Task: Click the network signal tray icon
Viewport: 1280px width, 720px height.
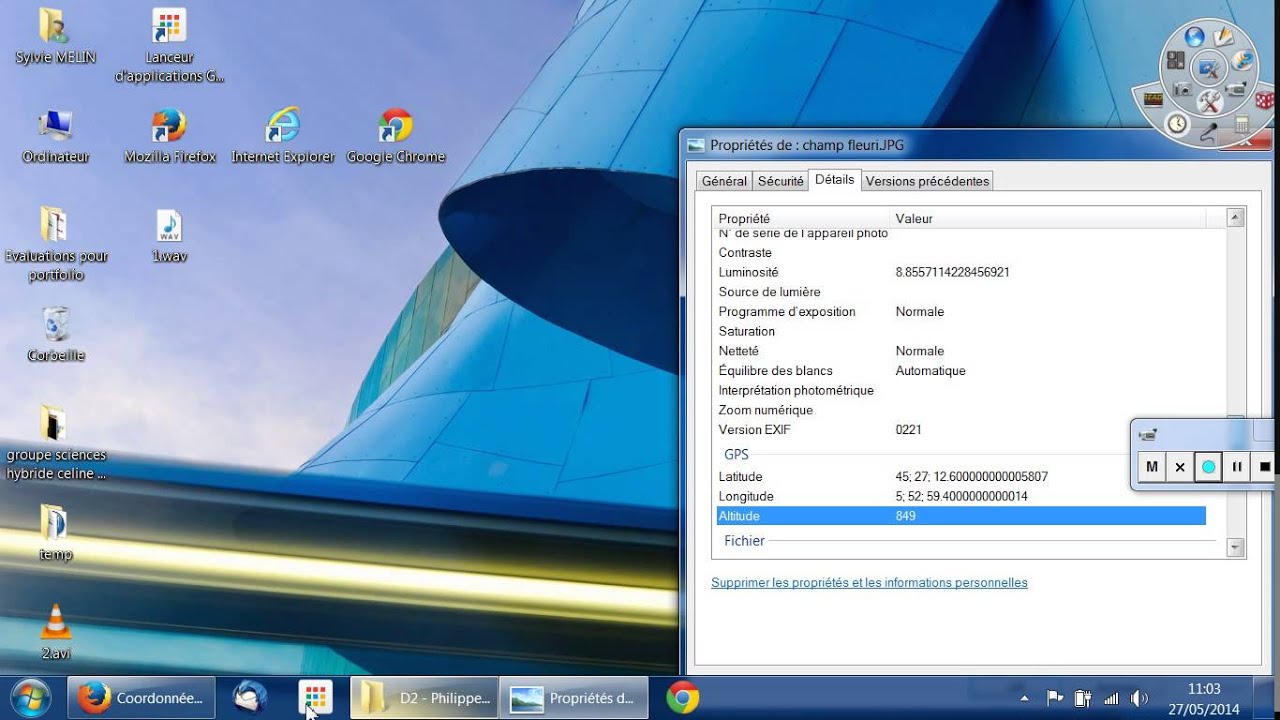Action: (1111, 698)
